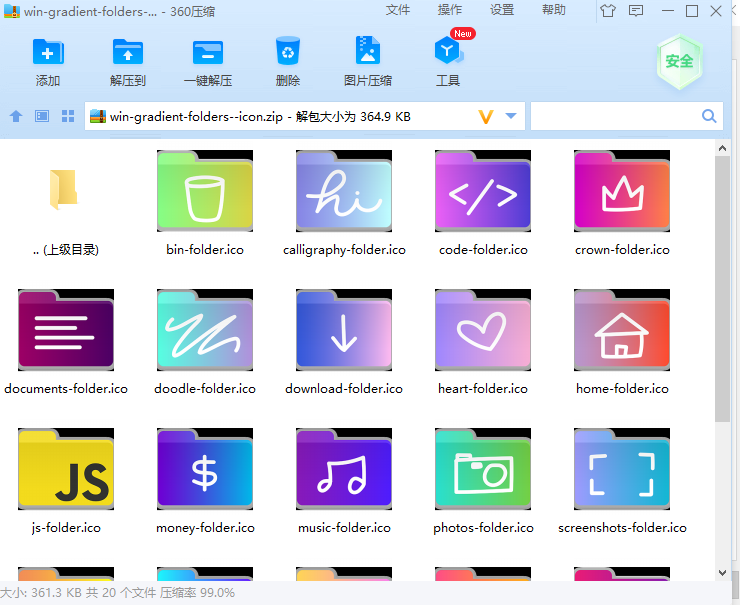The height and width of the screenshot is (605, 740).
Task: Click the up-one-level arrow icon
Action: (16, 116)
